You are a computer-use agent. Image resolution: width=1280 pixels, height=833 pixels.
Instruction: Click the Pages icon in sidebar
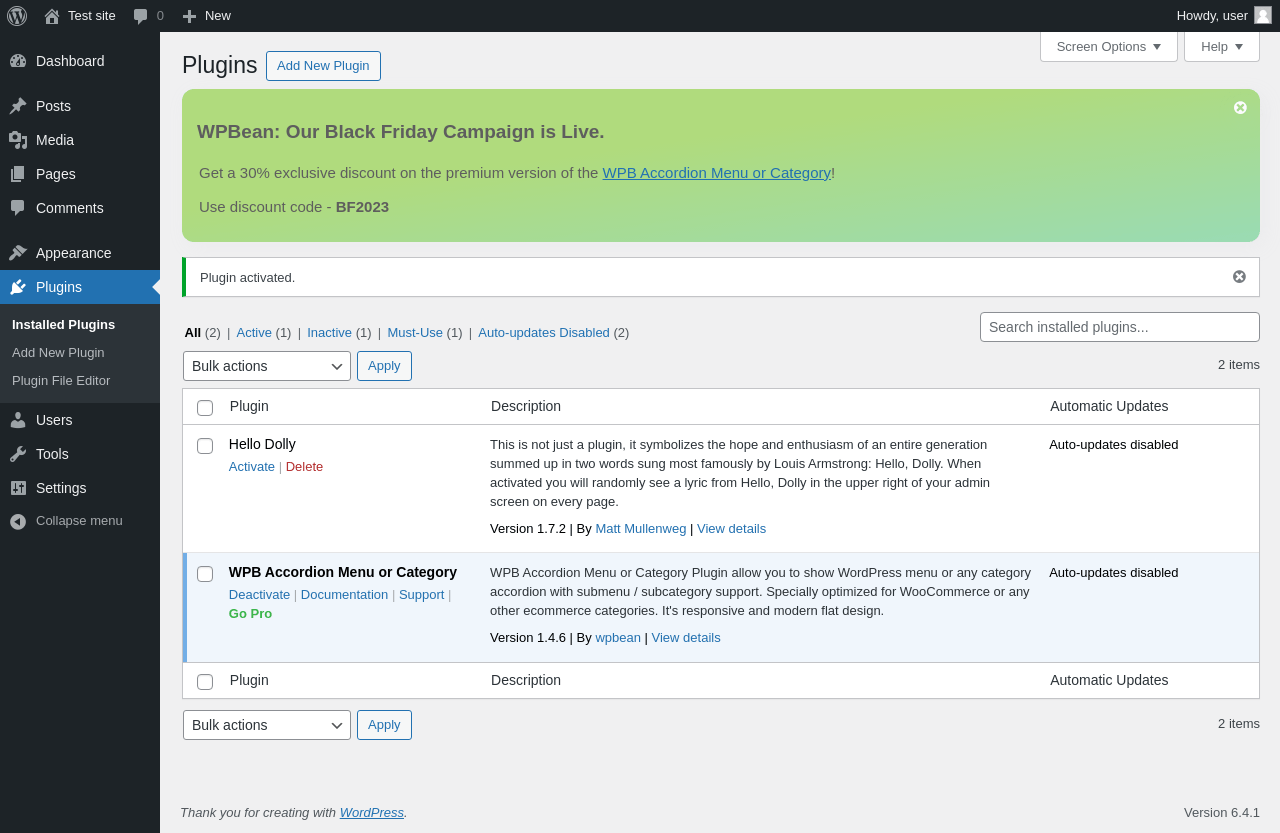coord(18,174)
